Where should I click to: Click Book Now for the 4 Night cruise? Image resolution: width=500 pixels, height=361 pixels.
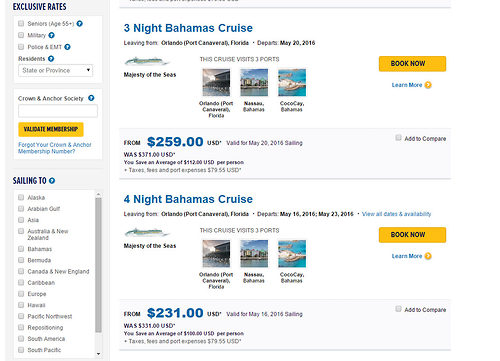pos(412,235)
